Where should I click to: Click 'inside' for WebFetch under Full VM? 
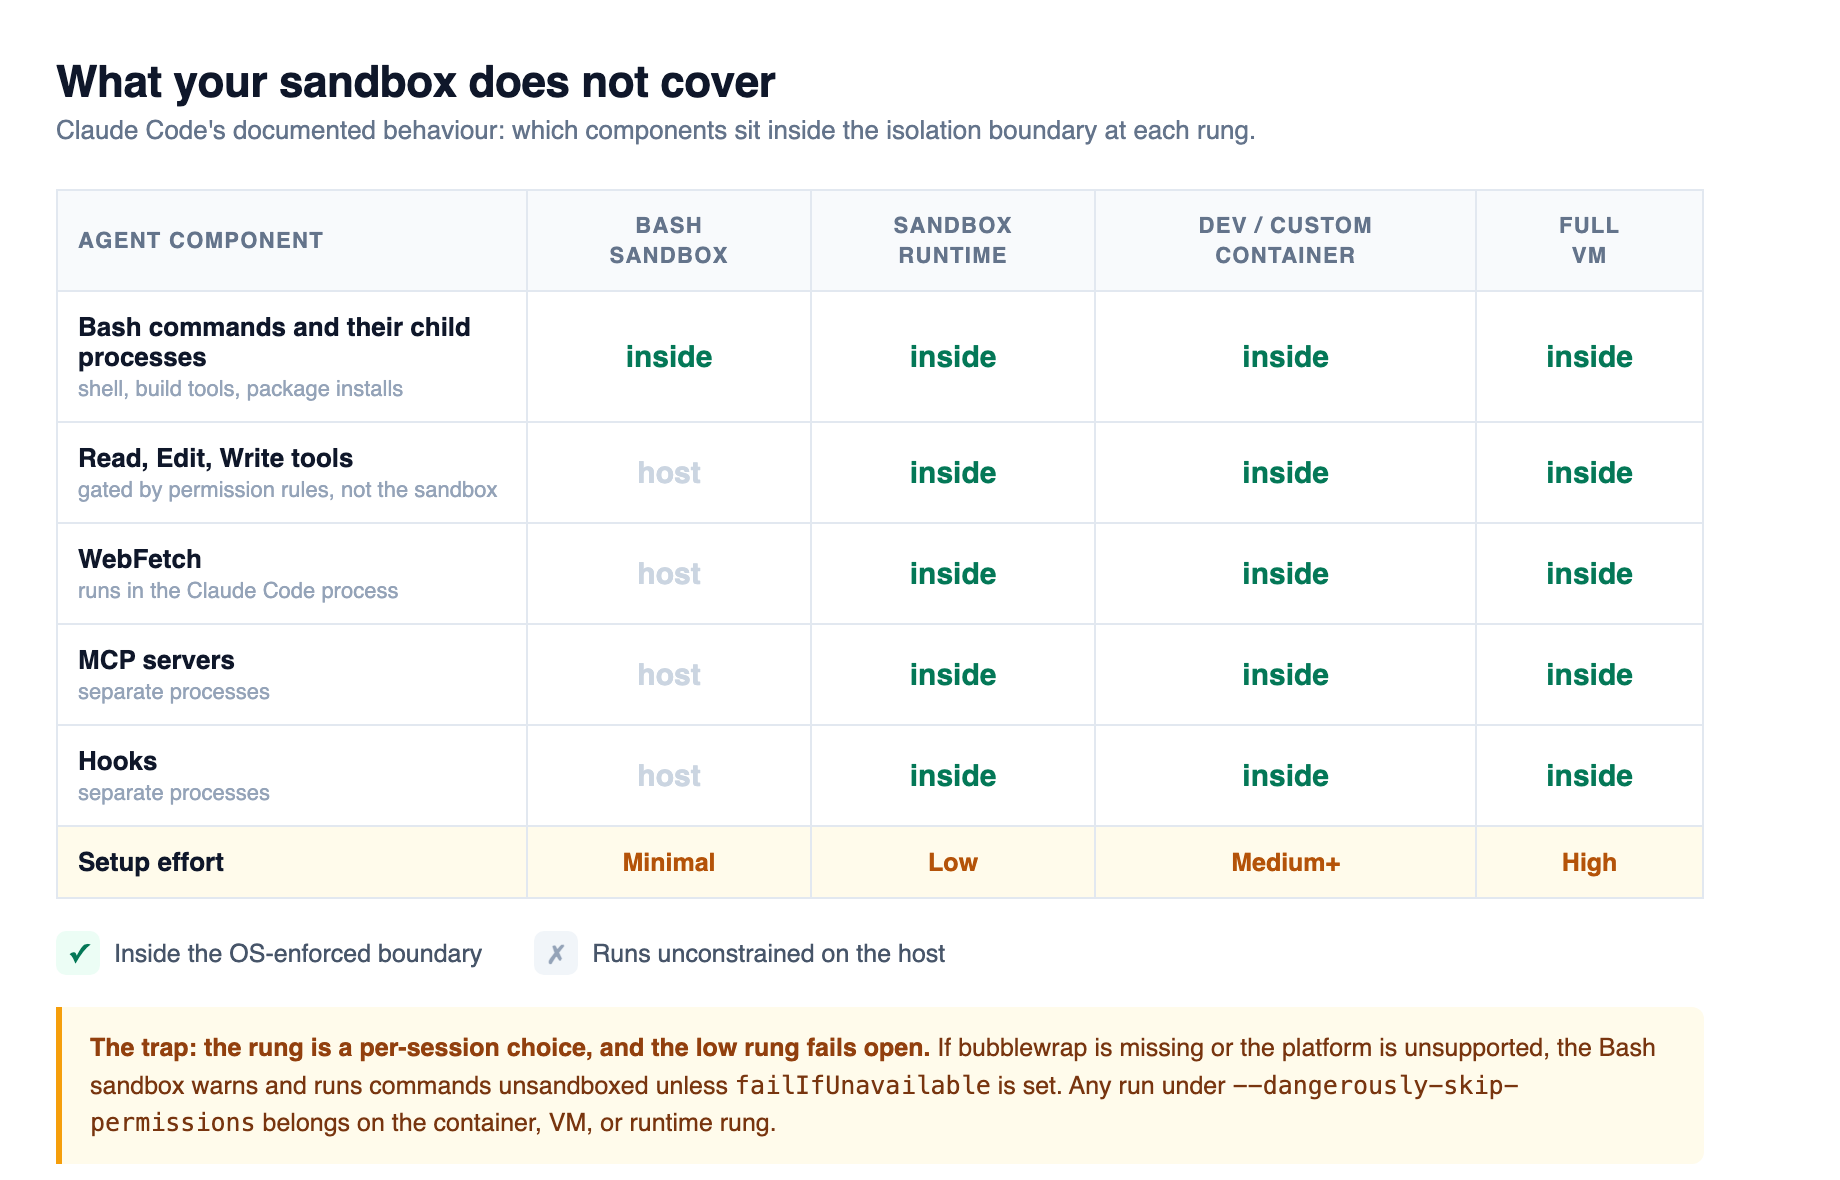coord(1589,574)
